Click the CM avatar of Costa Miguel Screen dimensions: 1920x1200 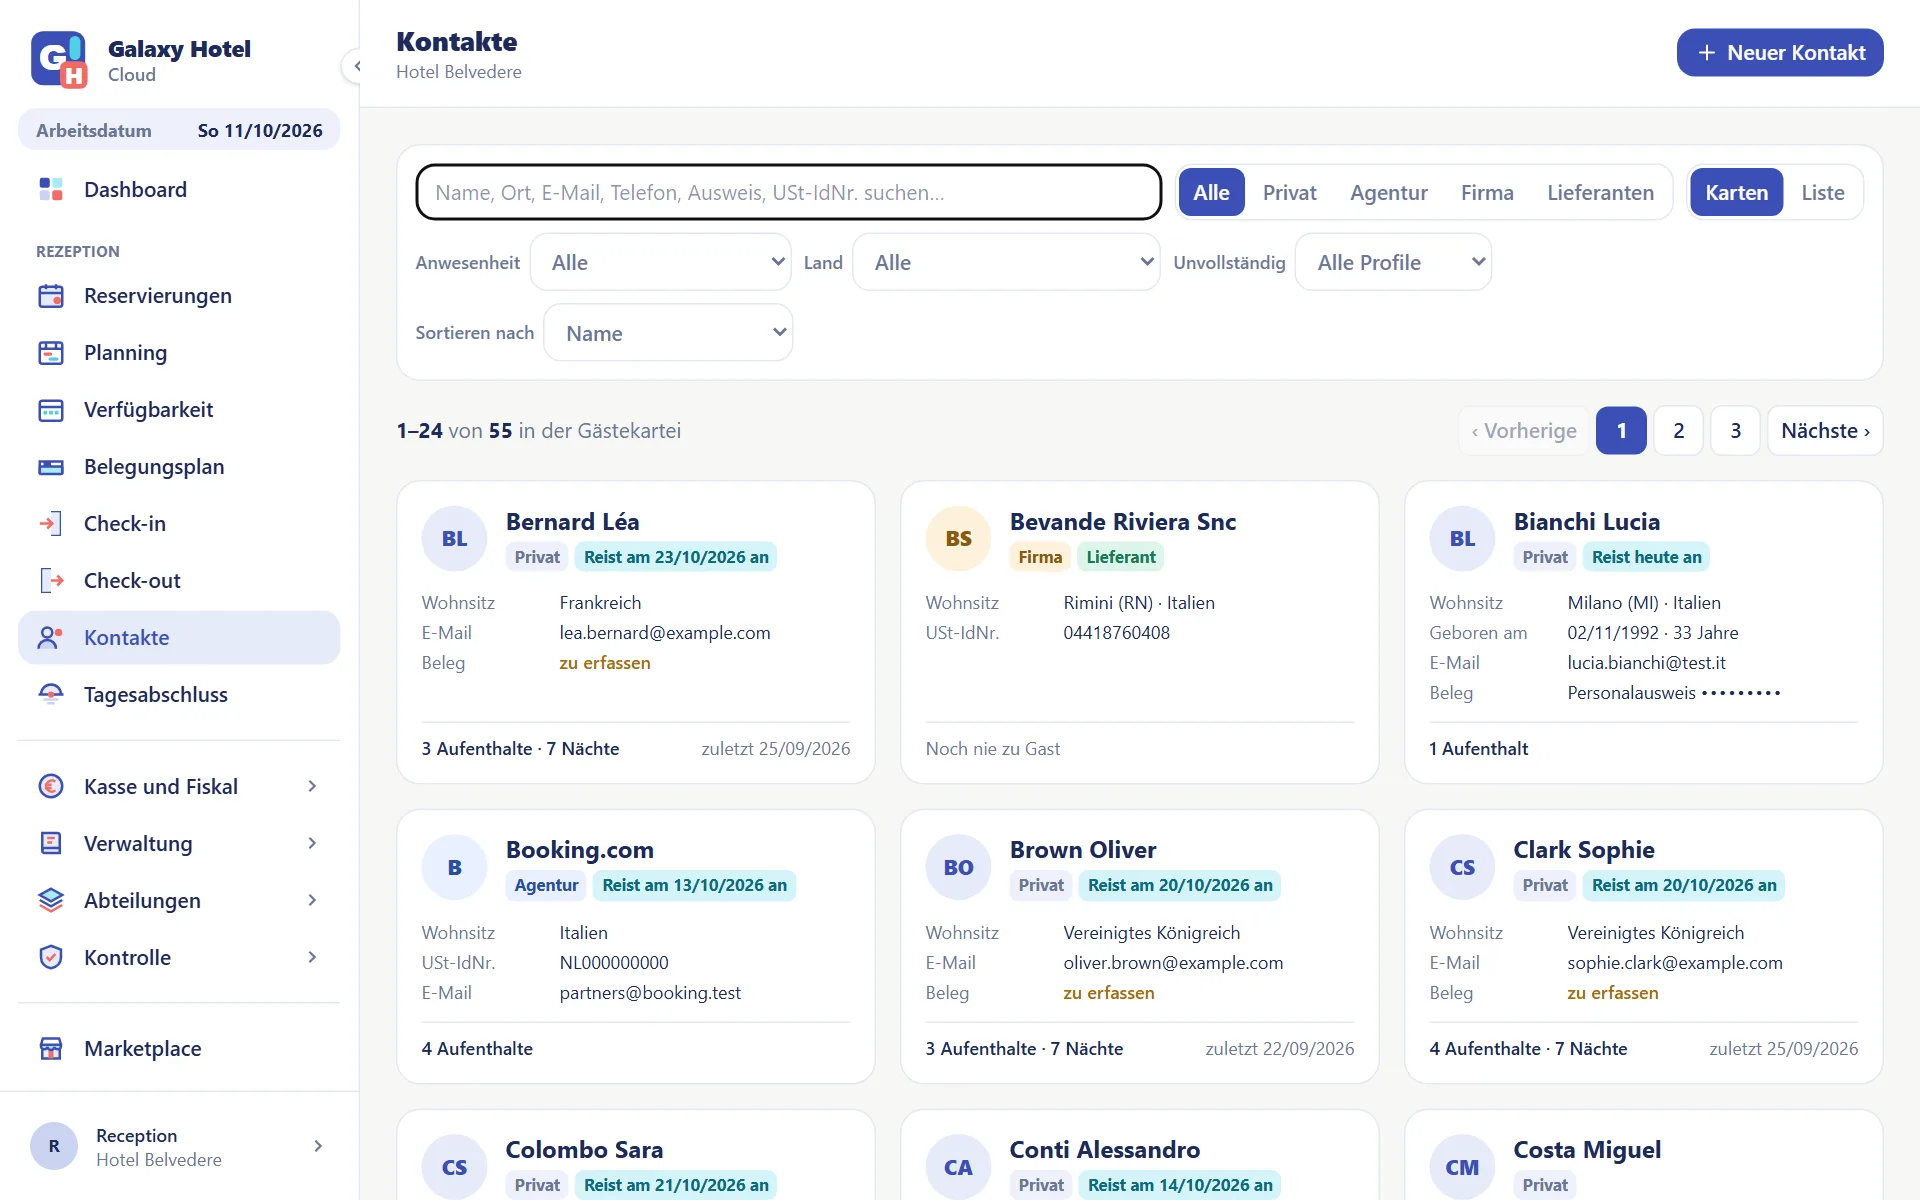(x=1463, y=1167)
